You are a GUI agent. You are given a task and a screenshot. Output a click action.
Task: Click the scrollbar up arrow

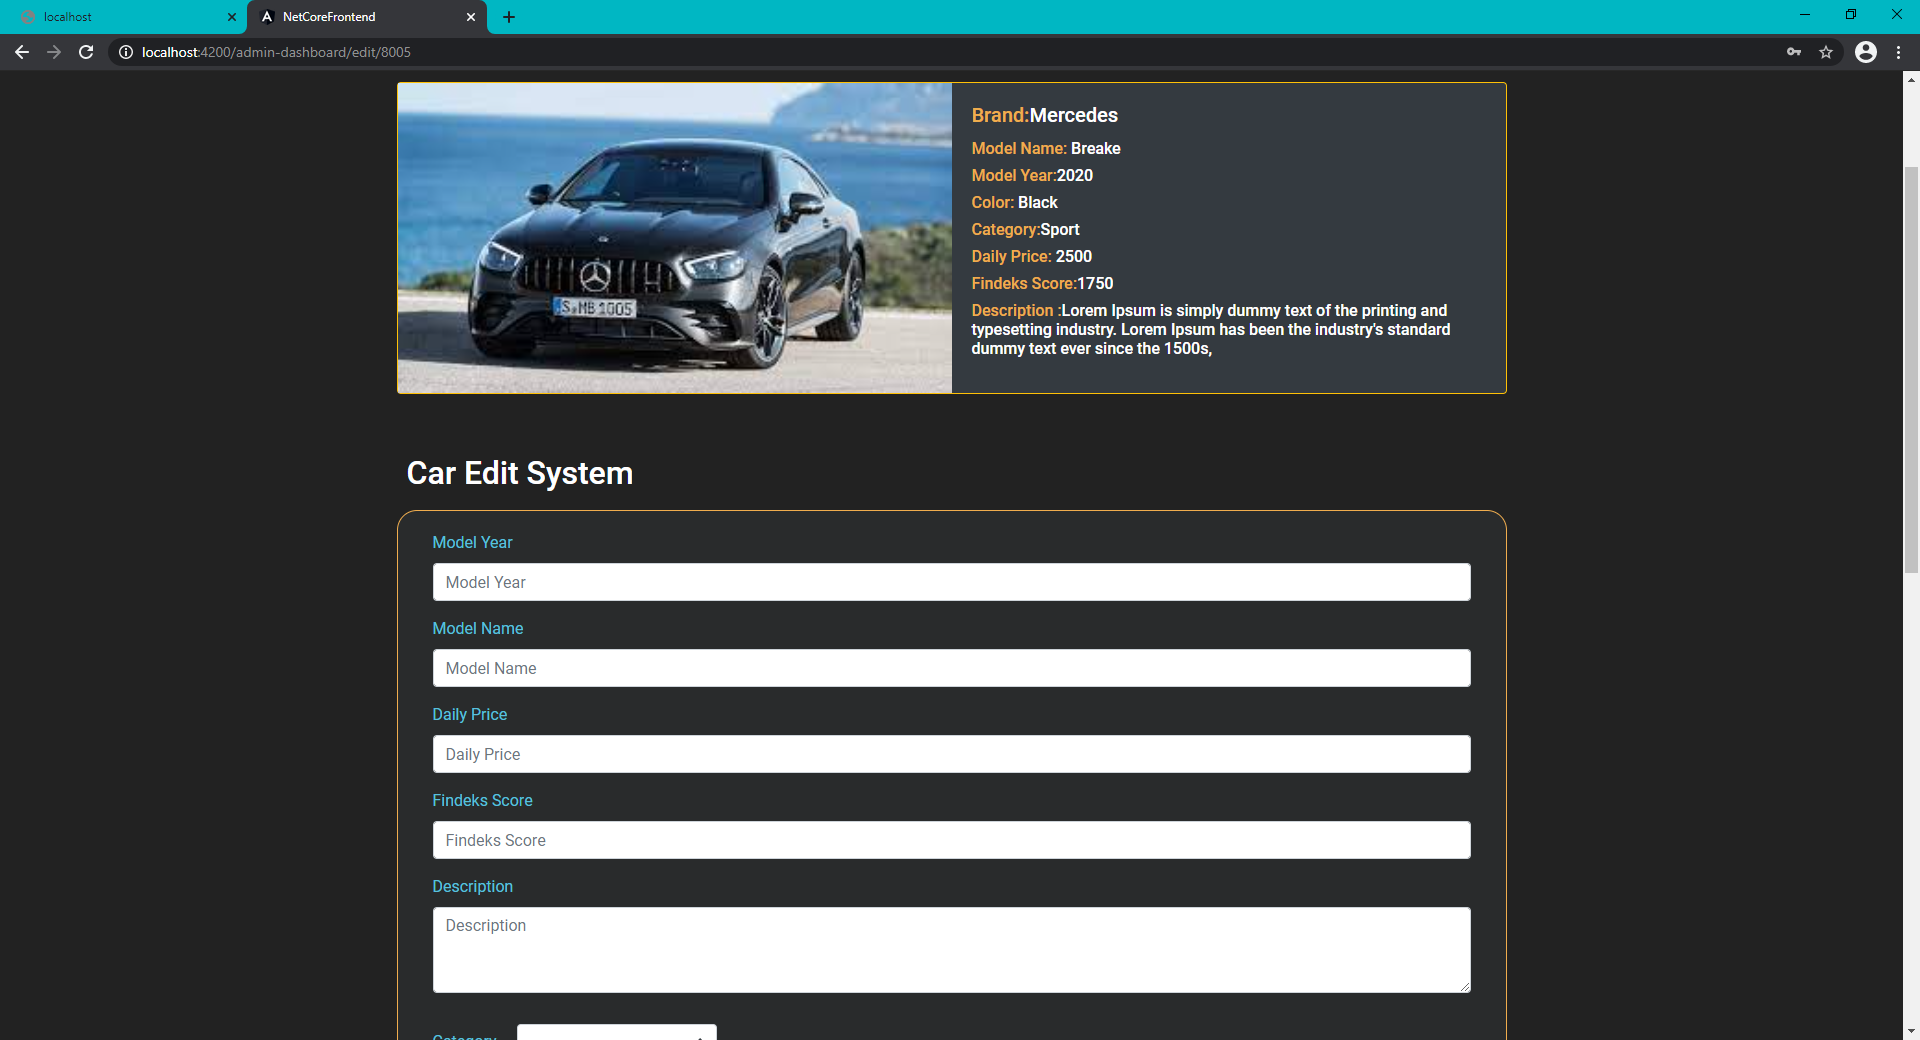point(1911,80)
